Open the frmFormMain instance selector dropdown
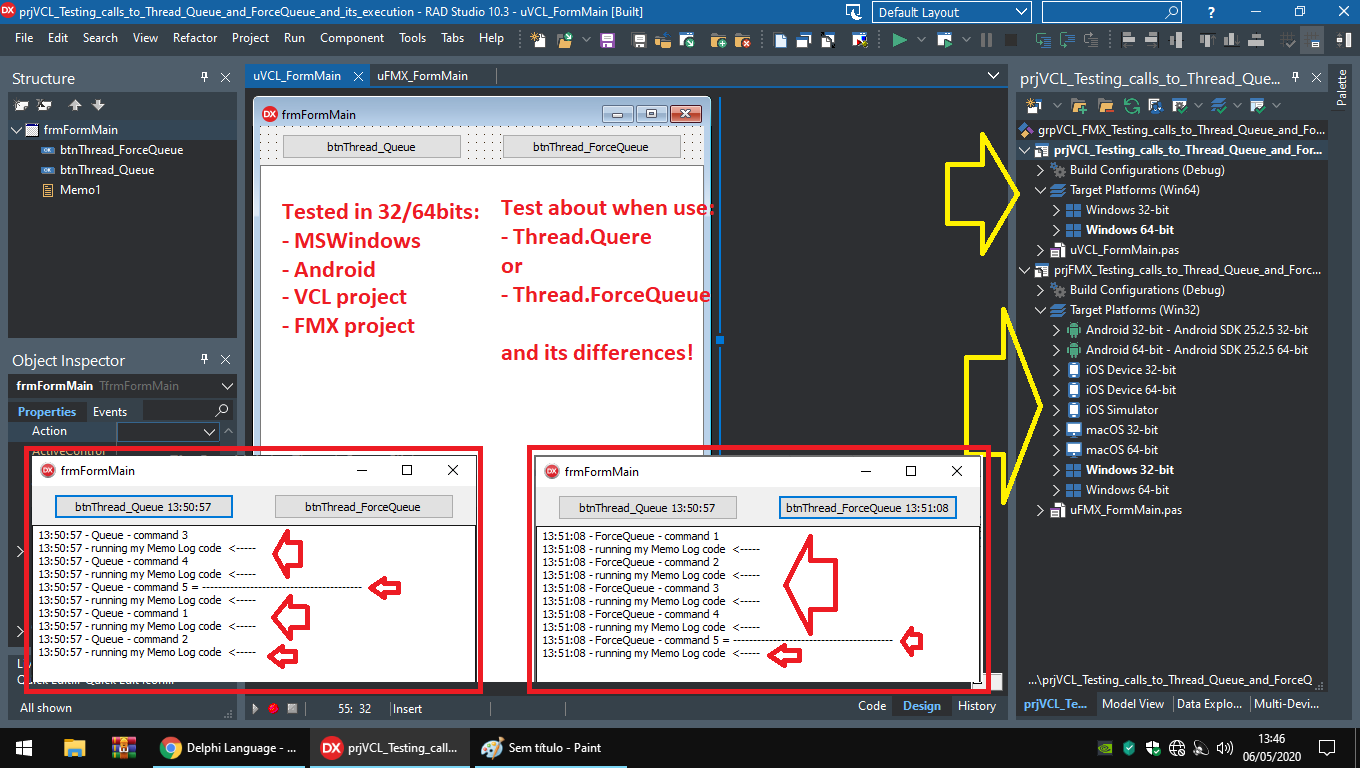Image resolution: width=1360 pixels, height=768 pixels. [x=227, y=386]
